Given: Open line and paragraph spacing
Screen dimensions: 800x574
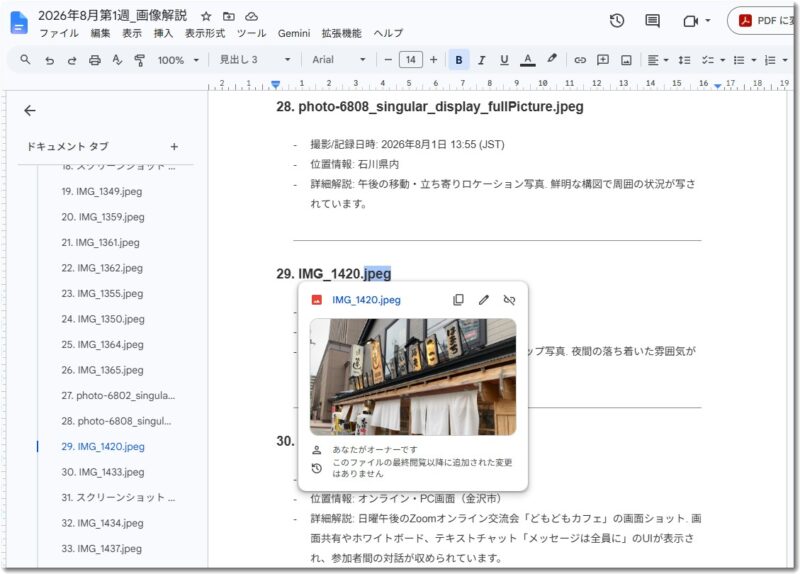Looking at the screenshot, I should tap(684, 60).
